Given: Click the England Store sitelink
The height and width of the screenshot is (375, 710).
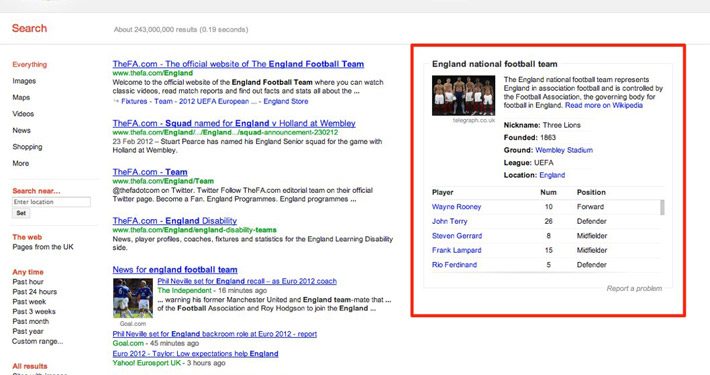Looking at the screenshot, I should 286,101.
